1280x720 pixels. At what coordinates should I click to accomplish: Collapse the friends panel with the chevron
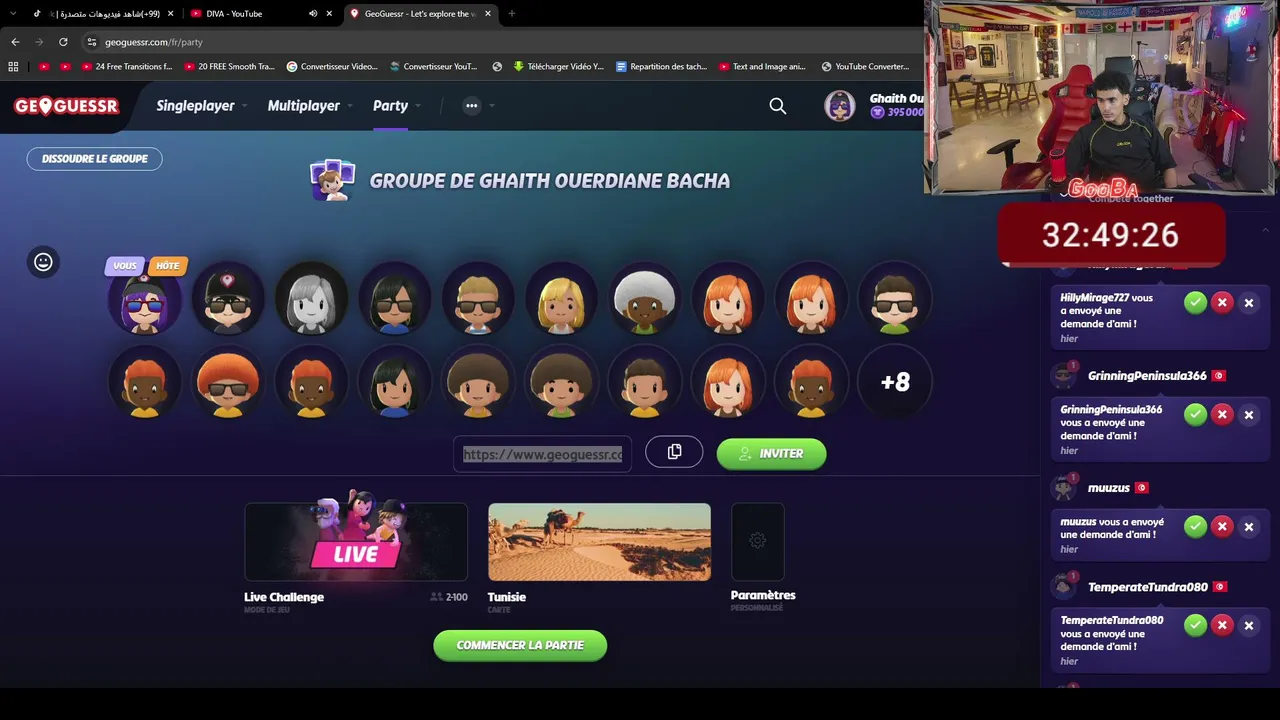pyautogui.click(x=1265, y=231)
